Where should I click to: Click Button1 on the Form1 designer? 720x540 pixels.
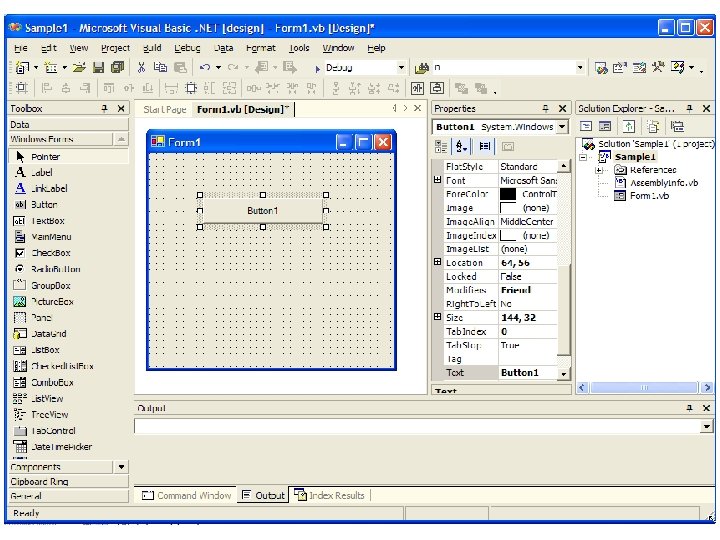pyautogui.click(x=263, y=211)
